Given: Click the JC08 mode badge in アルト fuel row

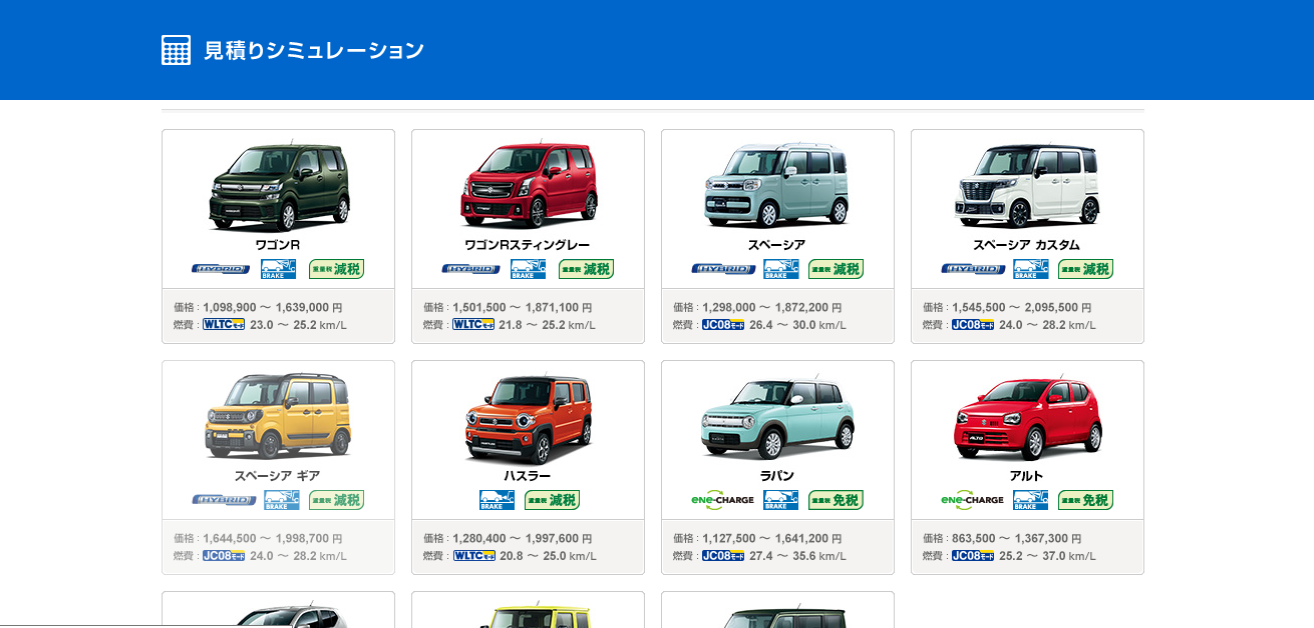Looking at the screenshot, I should (x=973, y=556).
